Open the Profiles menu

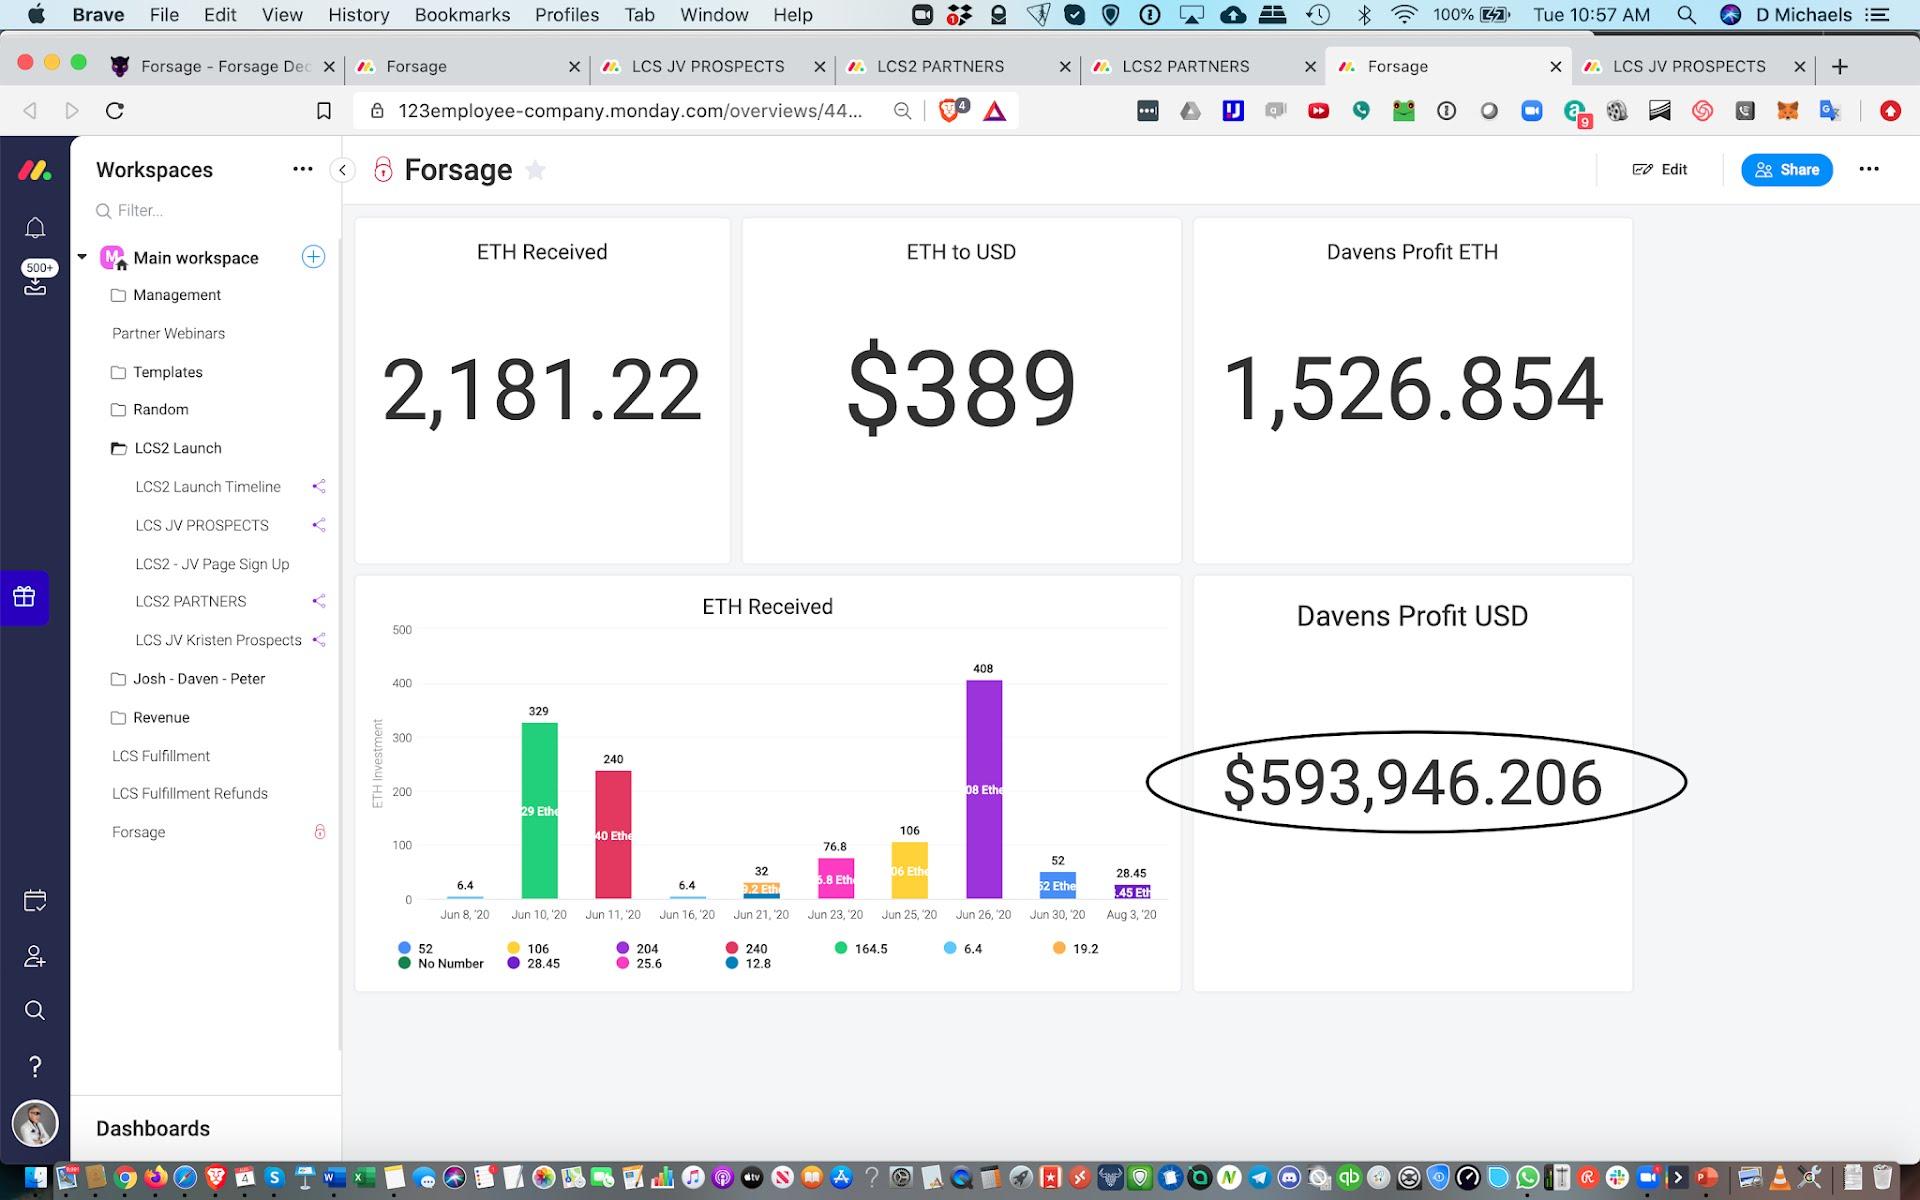[566, 15]
